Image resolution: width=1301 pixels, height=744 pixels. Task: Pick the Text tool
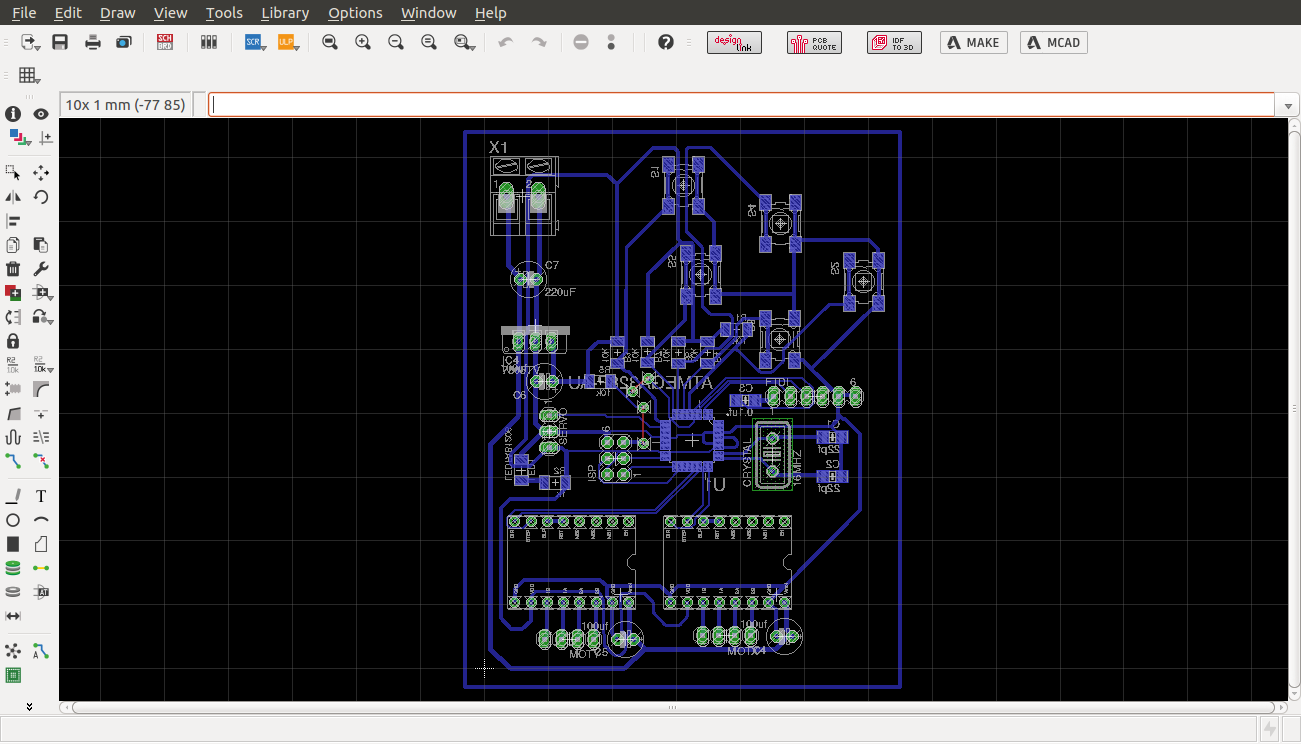[x=41, y=496]
